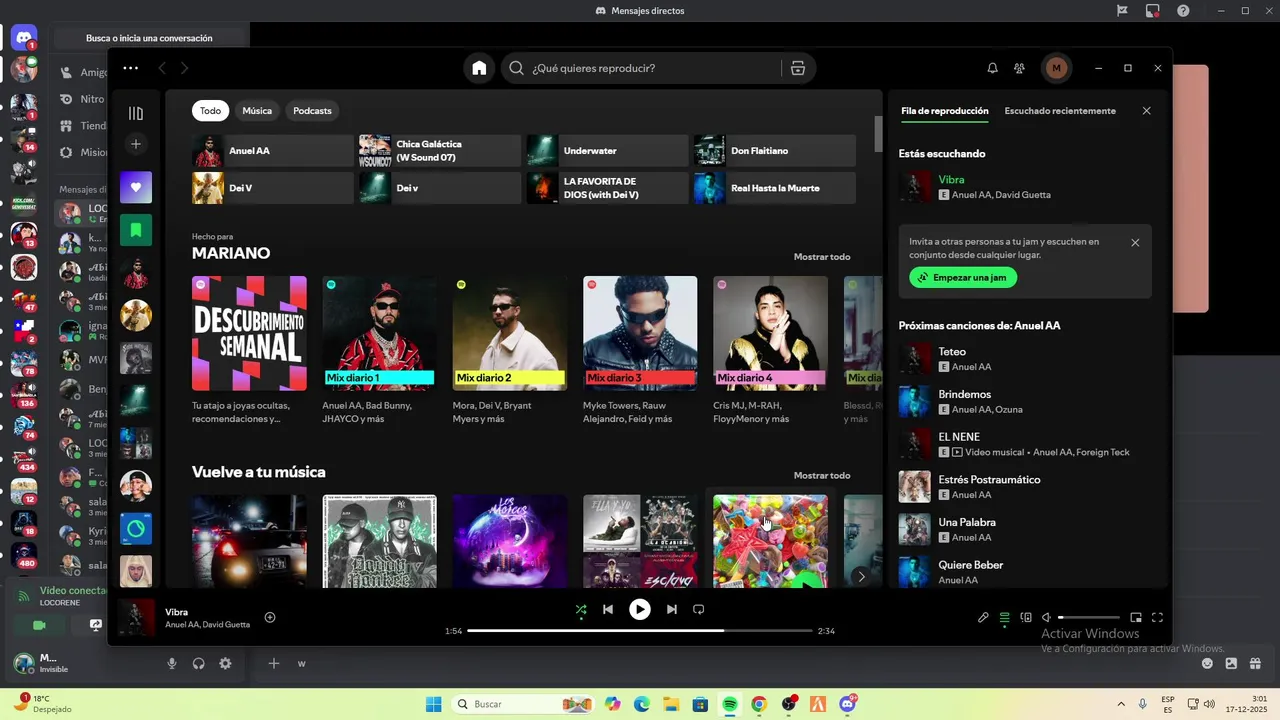Open Chrome from the Windows taskbar
This screenshot has height=720, width=1280.
759,704
